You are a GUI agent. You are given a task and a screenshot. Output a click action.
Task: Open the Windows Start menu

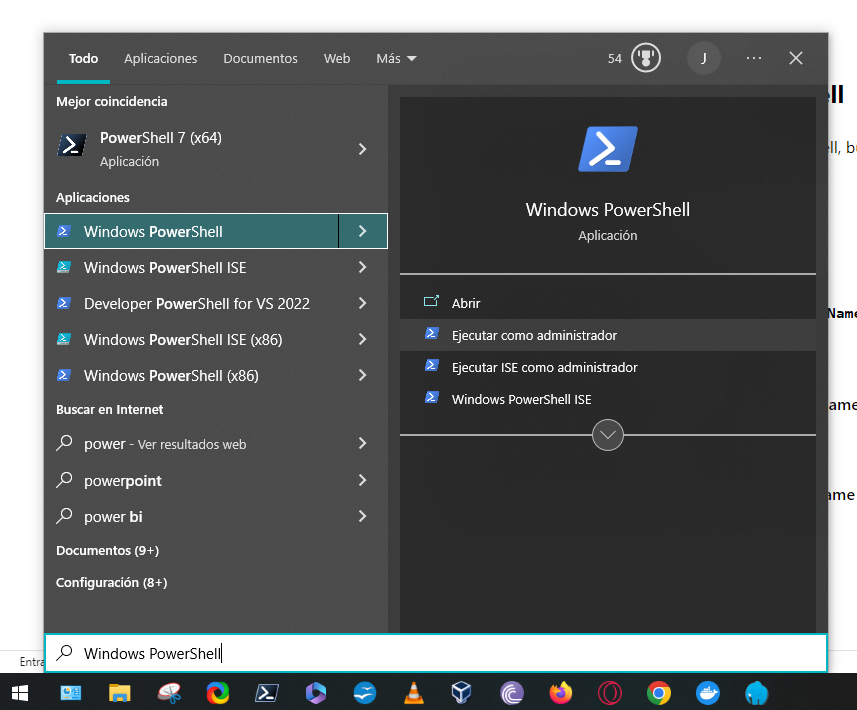[x=20, y=693]
